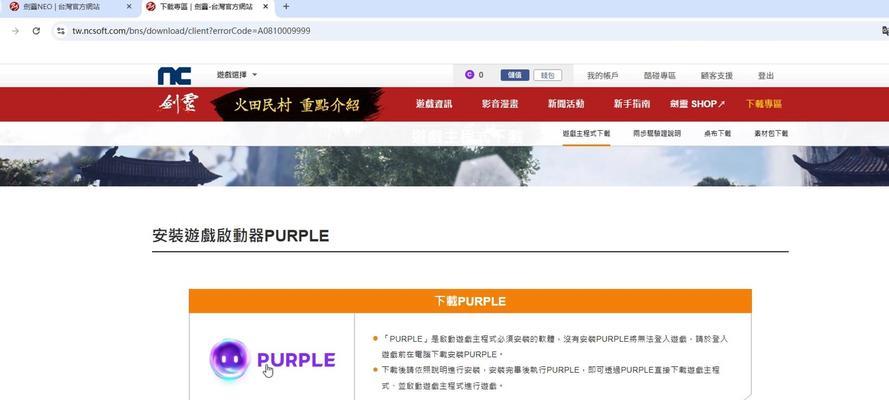The width and height of the screenshot is (889, 400).
Task: Click the PURPLE launcher logo
Action: point(272,359)
